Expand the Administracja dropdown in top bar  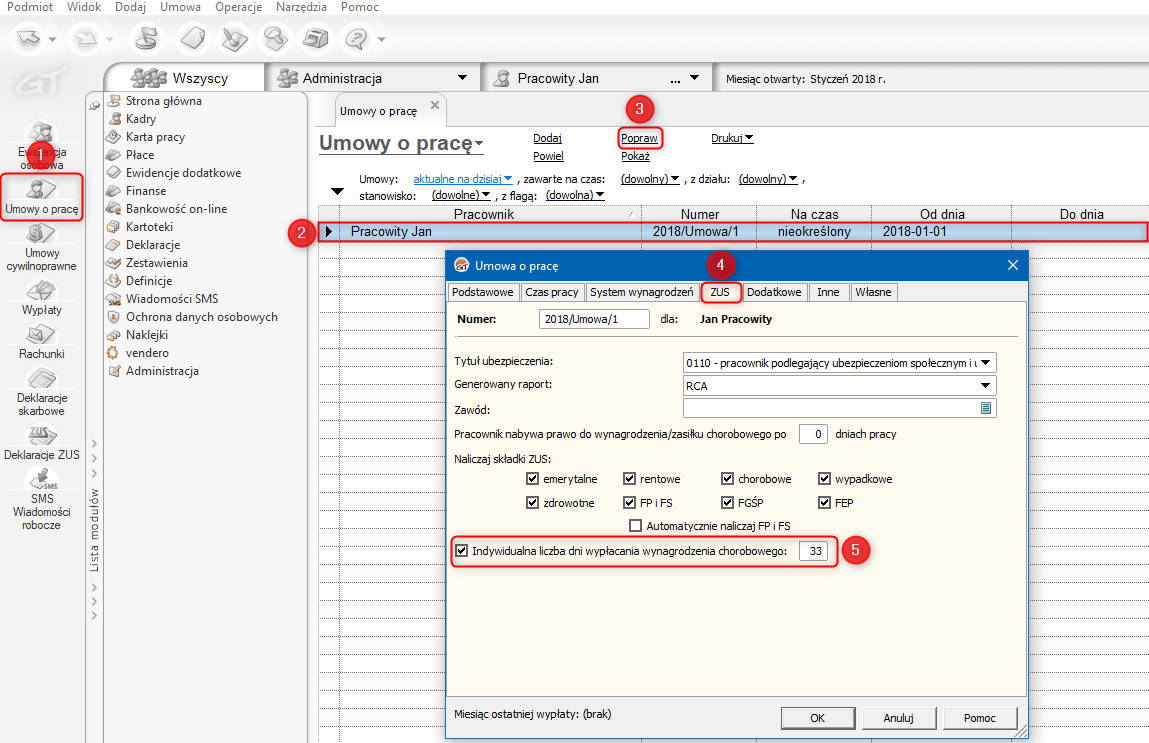462,78
